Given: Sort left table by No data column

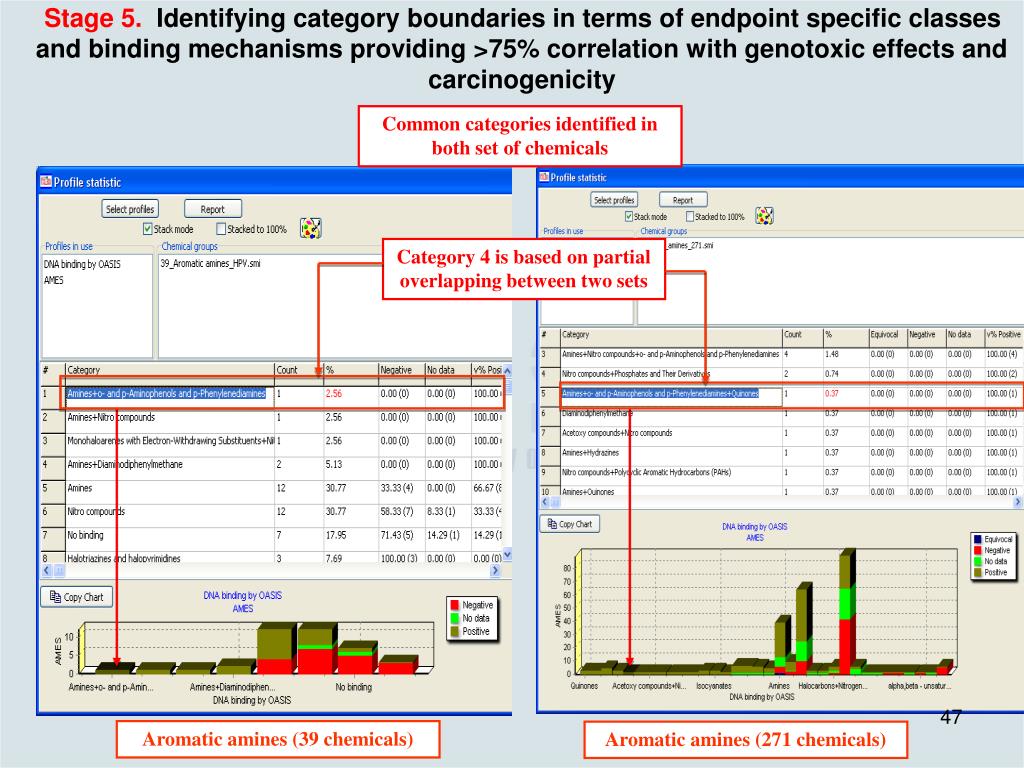Looking at the screenshot, I should tap(447, 370).
